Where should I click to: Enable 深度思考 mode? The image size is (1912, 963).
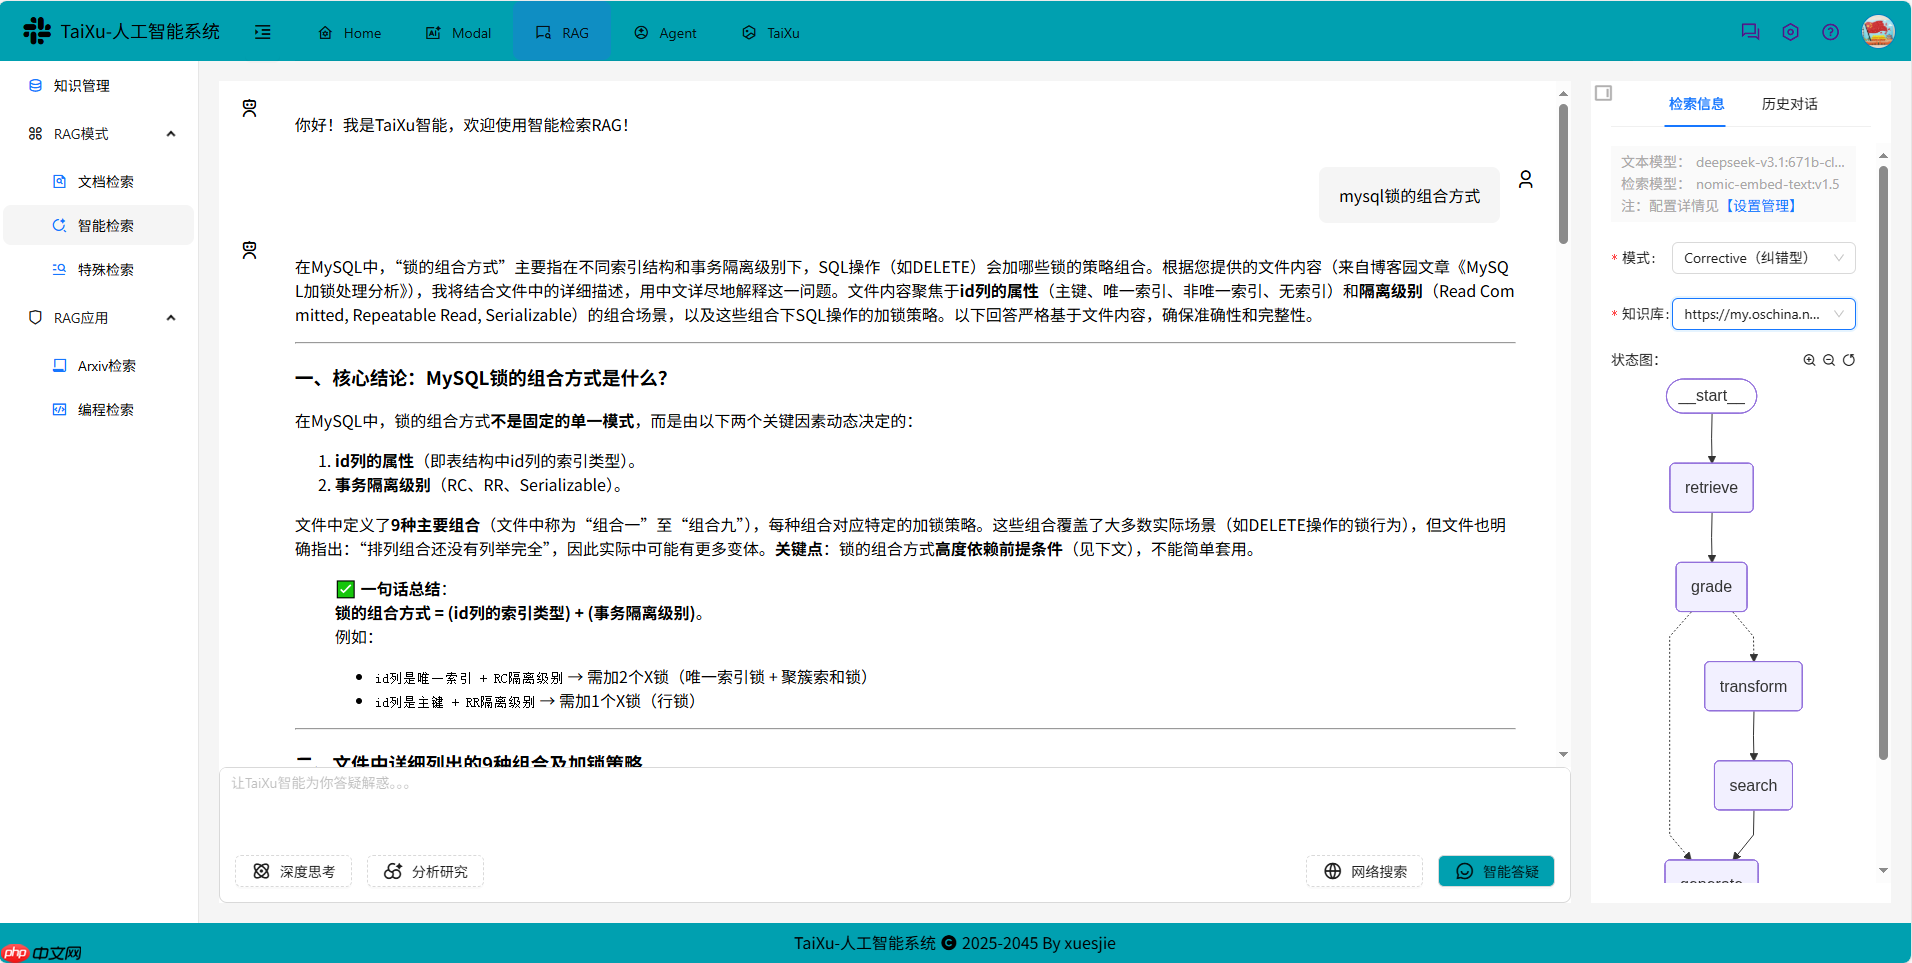[293, 871]
